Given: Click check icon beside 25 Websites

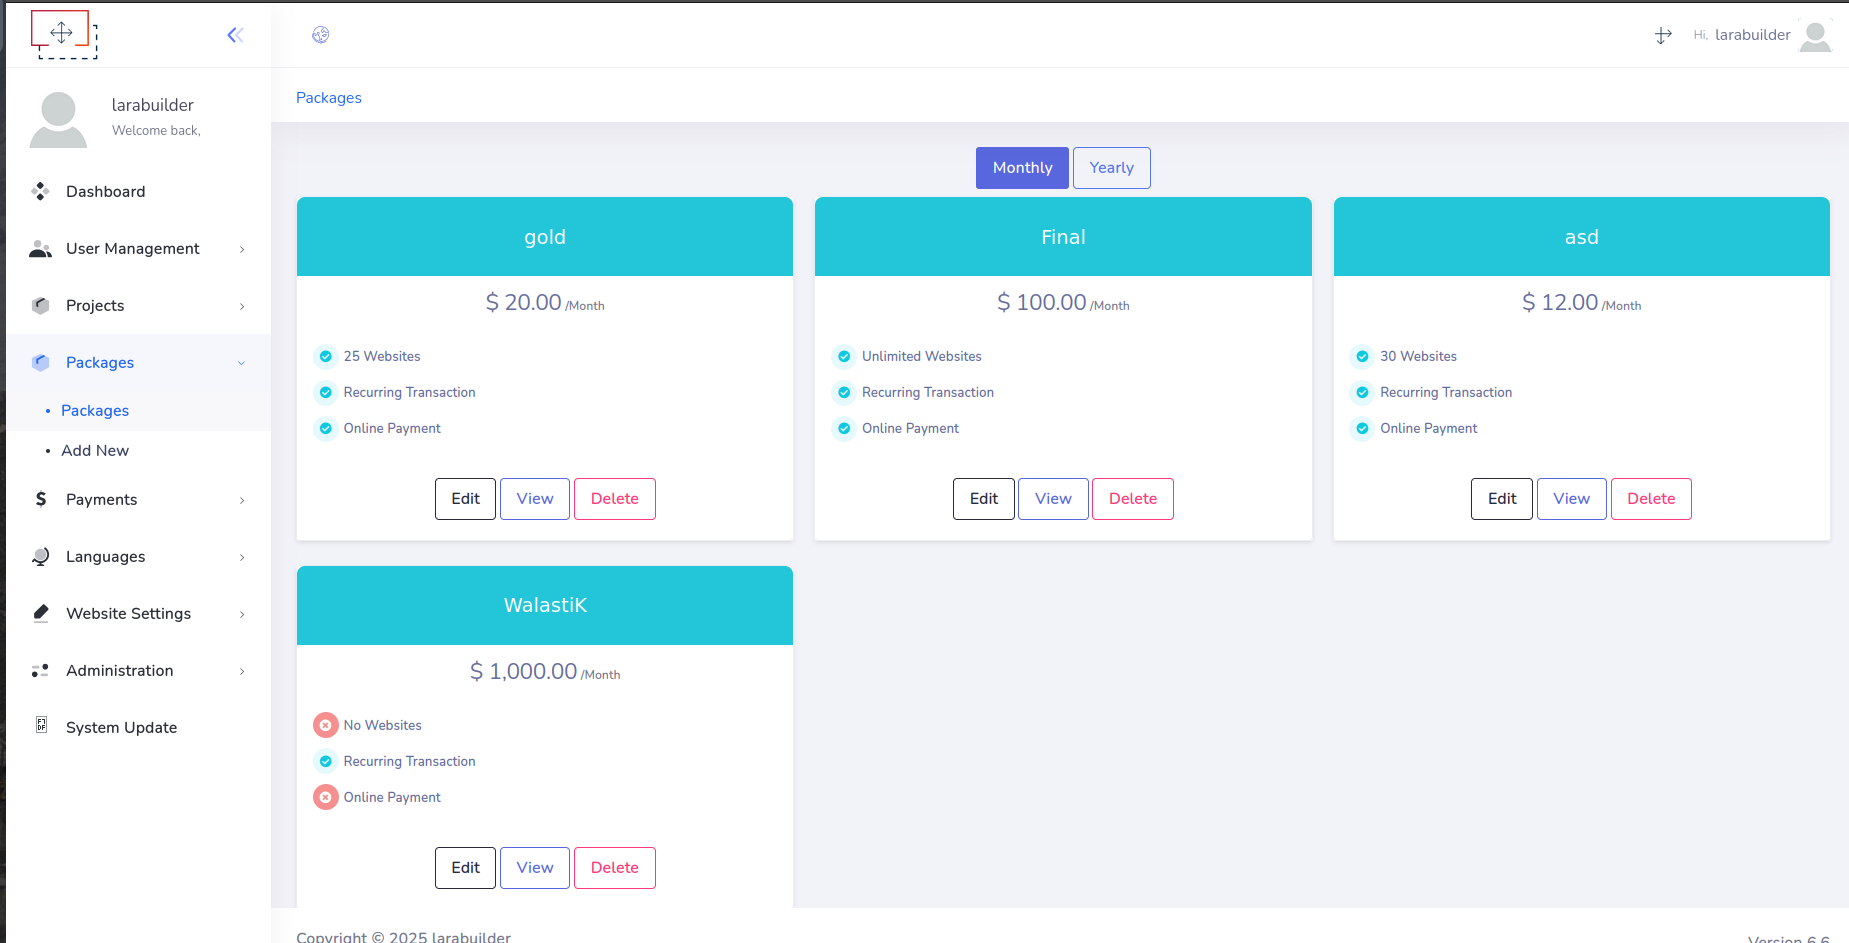Looking at the screenshot, I should (325, 356).
